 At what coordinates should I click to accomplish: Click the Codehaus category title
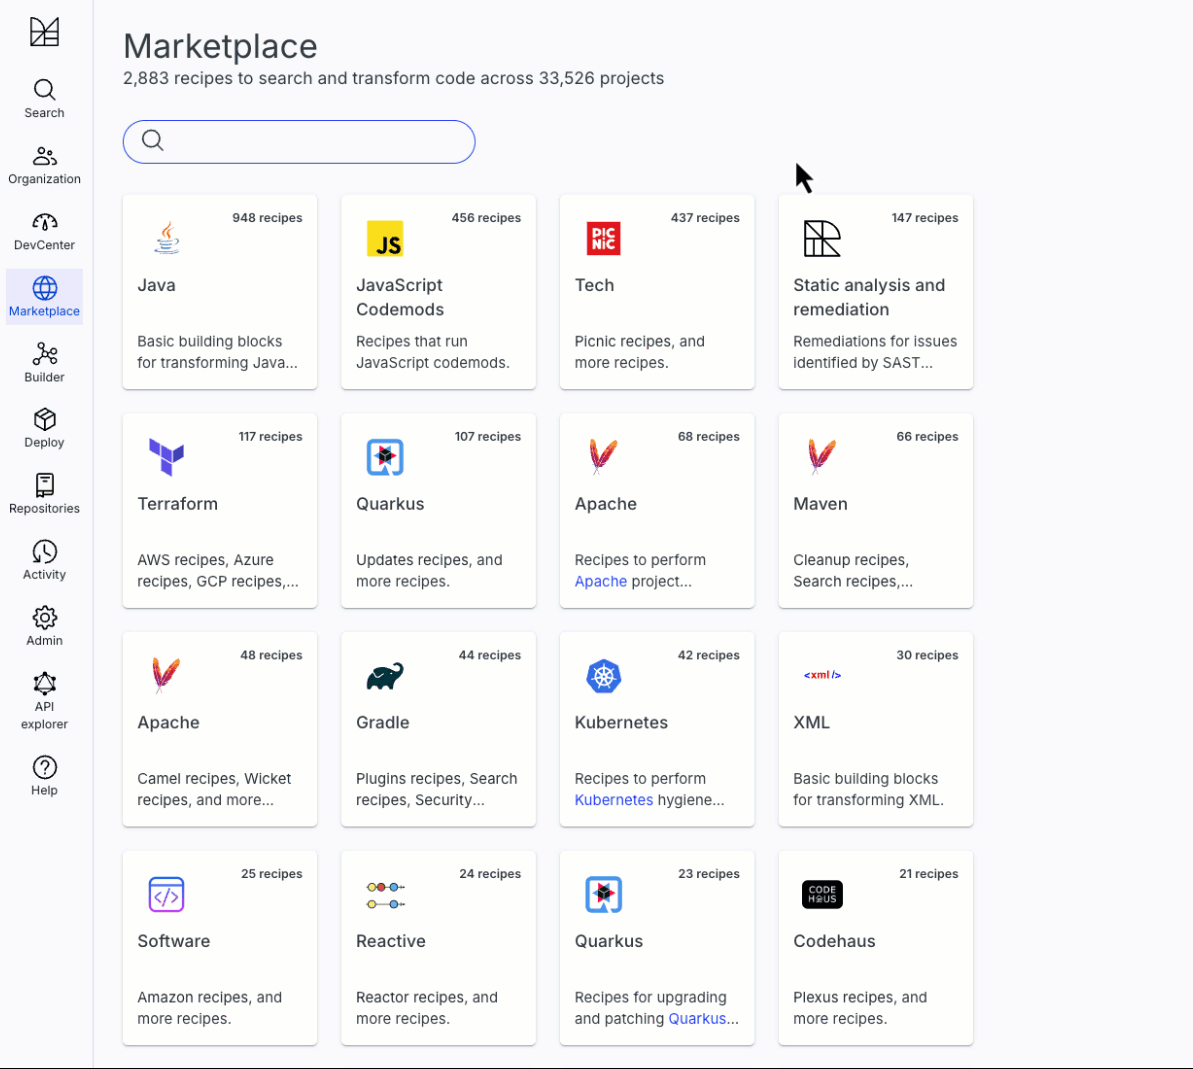834,941
